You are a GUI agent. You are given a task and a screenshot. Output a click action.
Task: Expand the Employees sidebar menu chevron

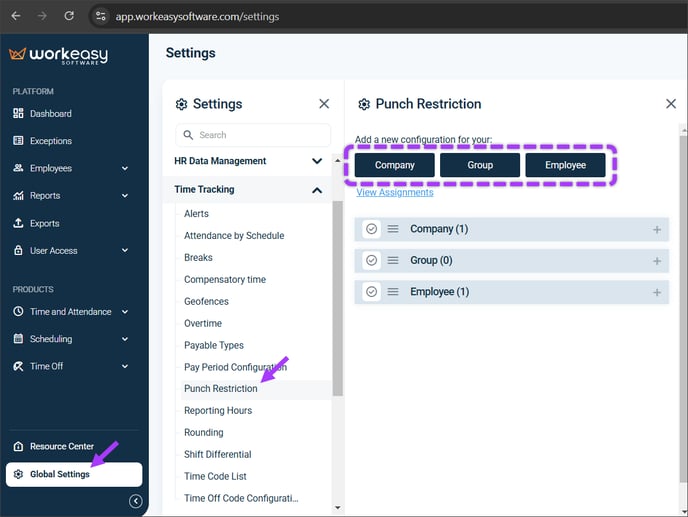[x=125, y=169]
